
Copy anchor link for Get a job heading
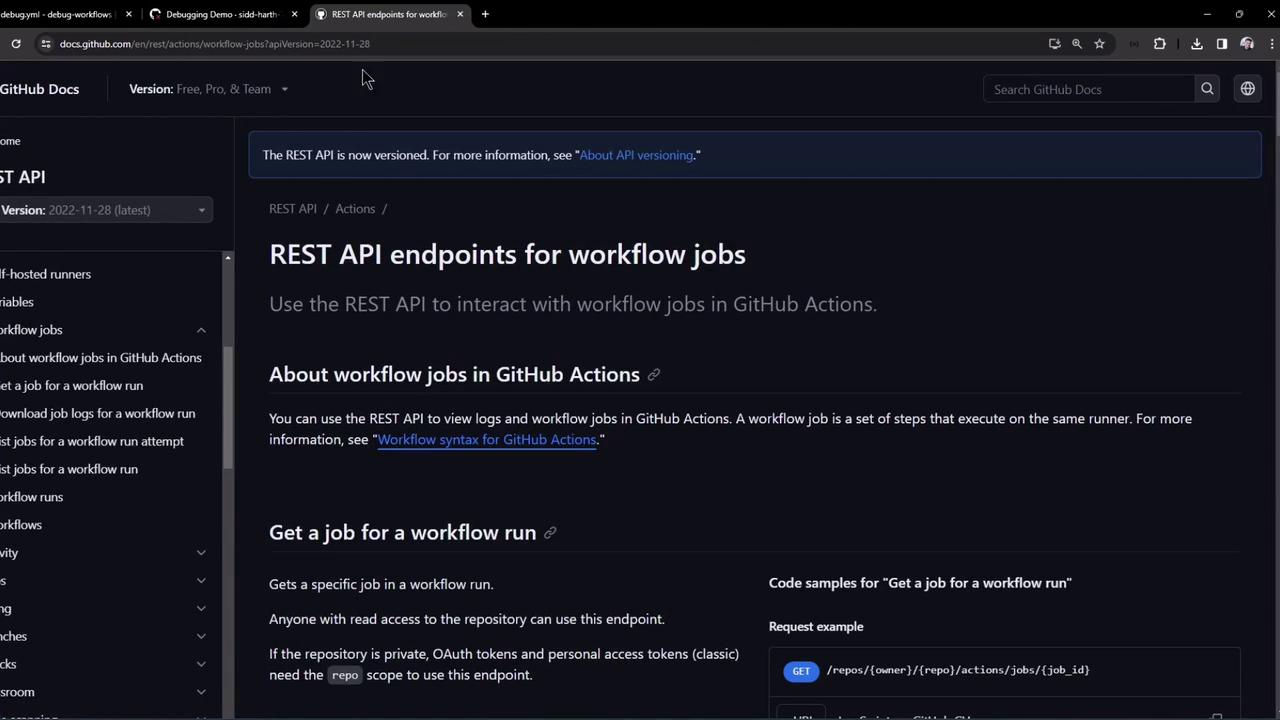550,533
